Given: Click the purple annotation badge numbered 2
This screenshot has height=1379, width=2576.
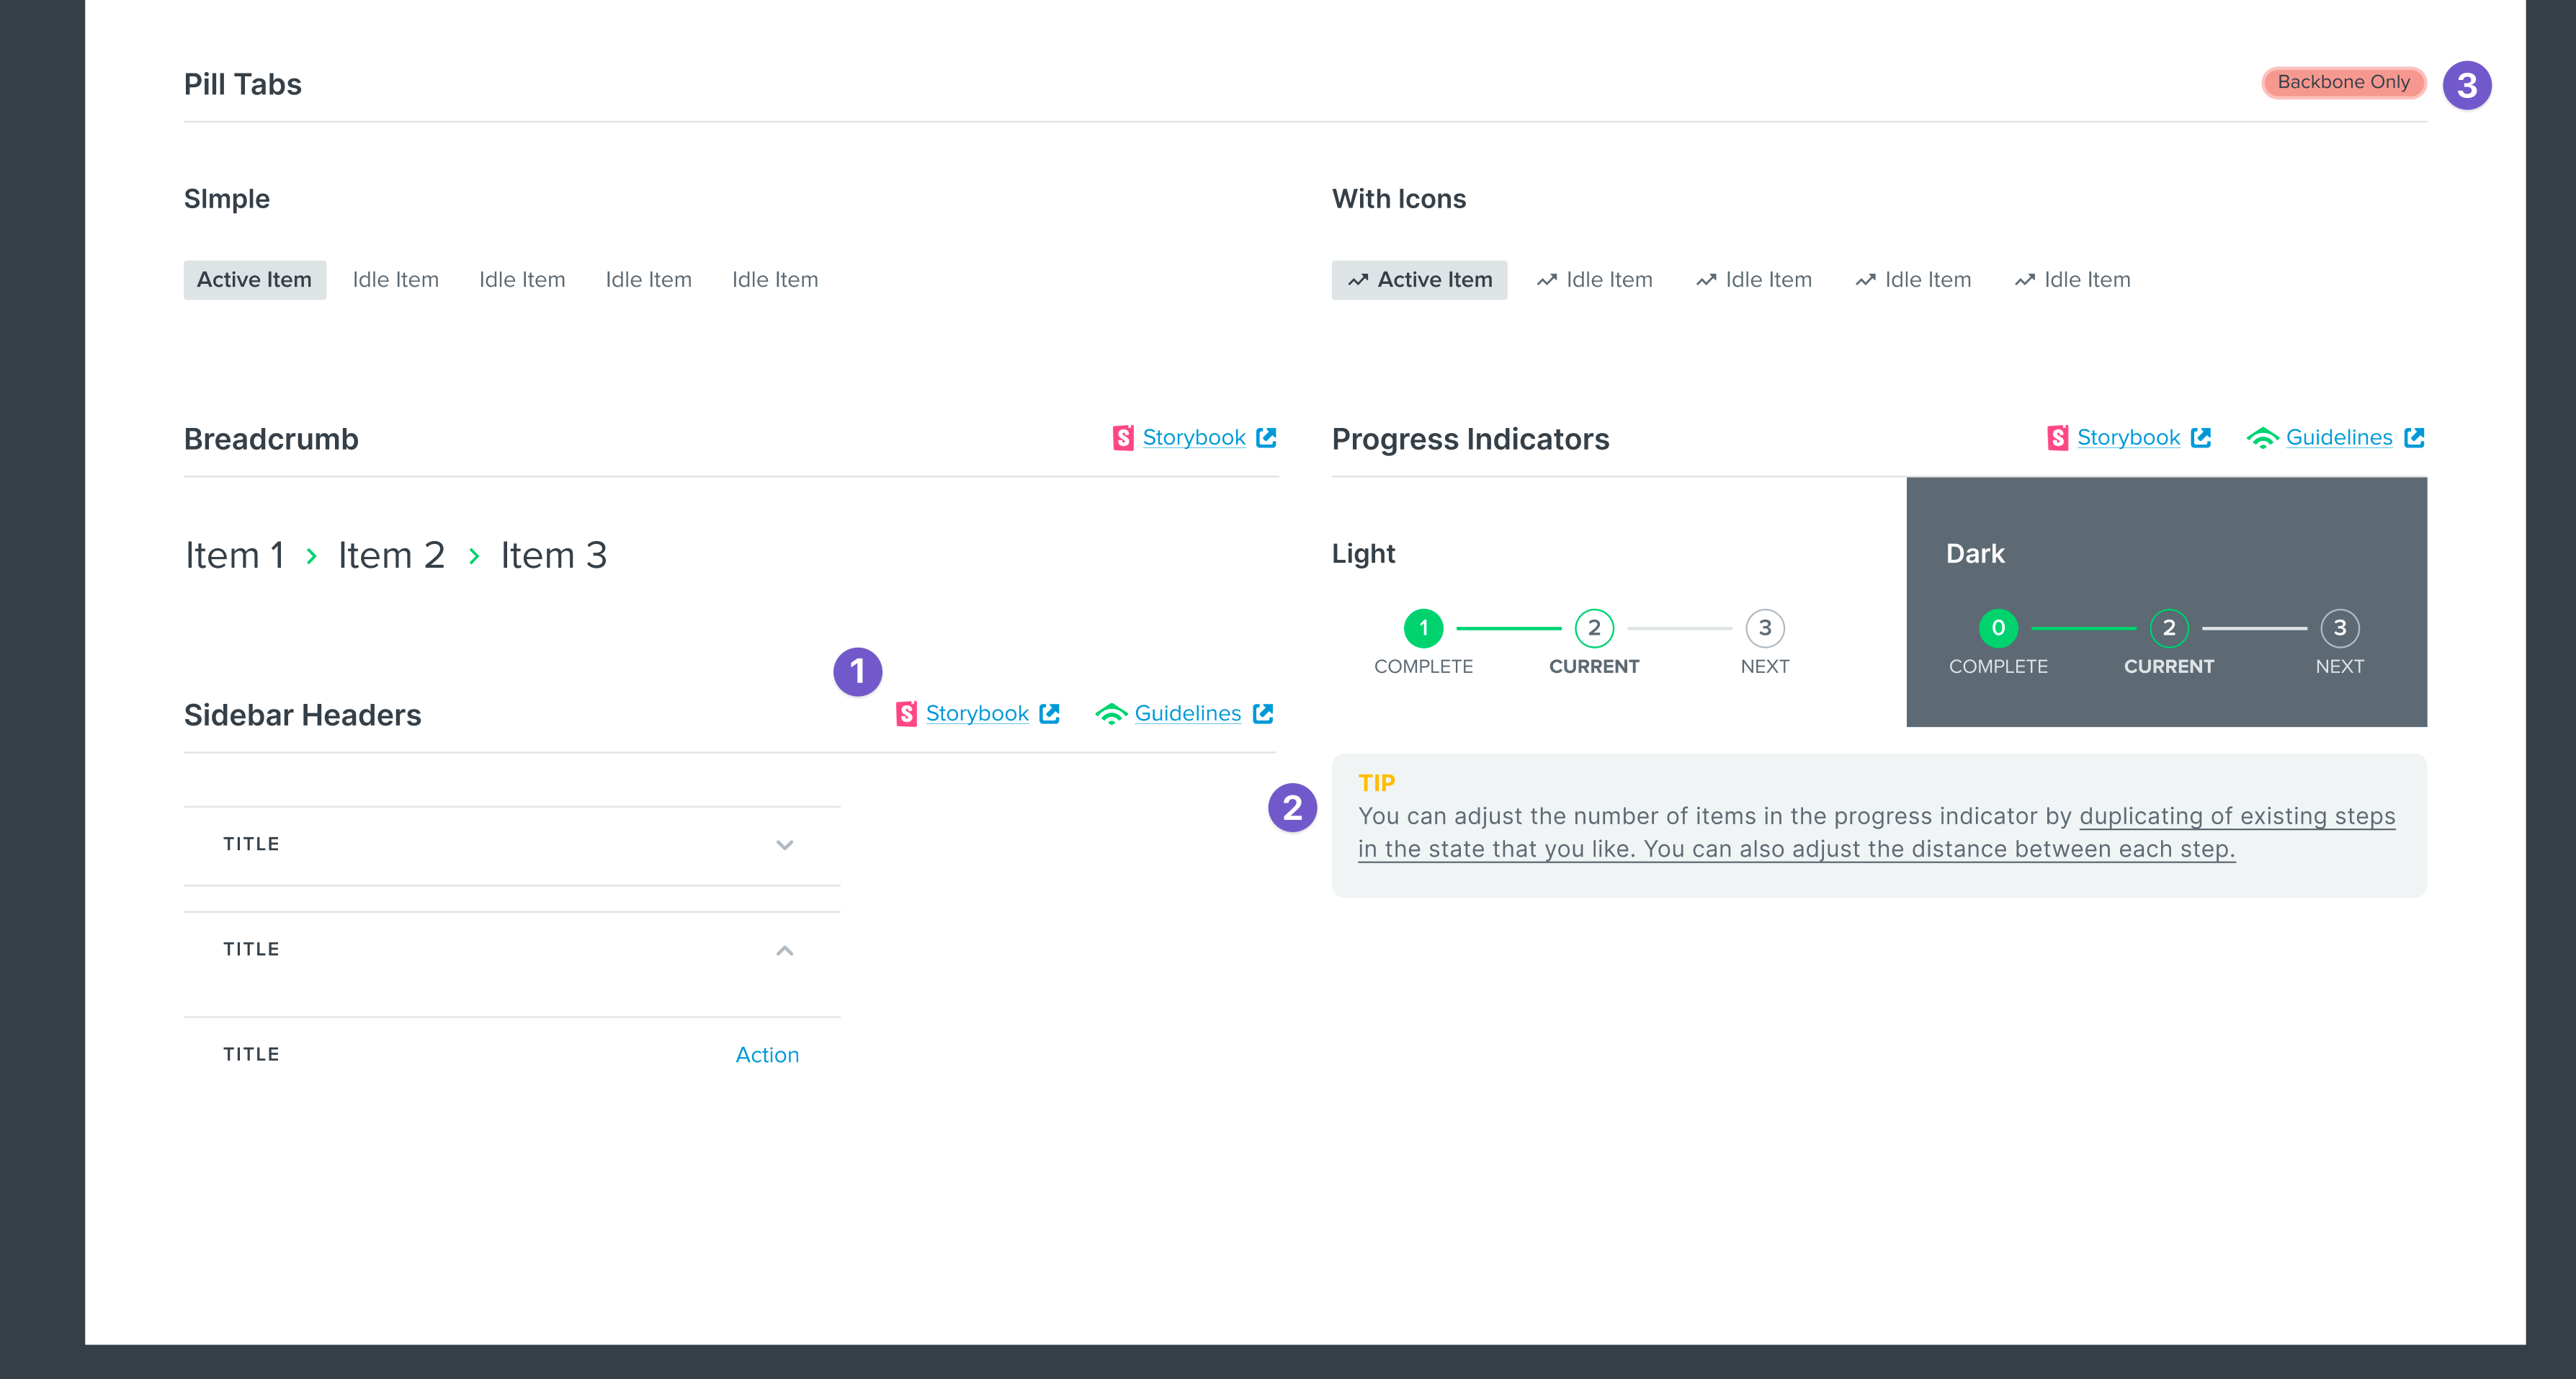Looking at the screenshot, I should pos(1292,808).
